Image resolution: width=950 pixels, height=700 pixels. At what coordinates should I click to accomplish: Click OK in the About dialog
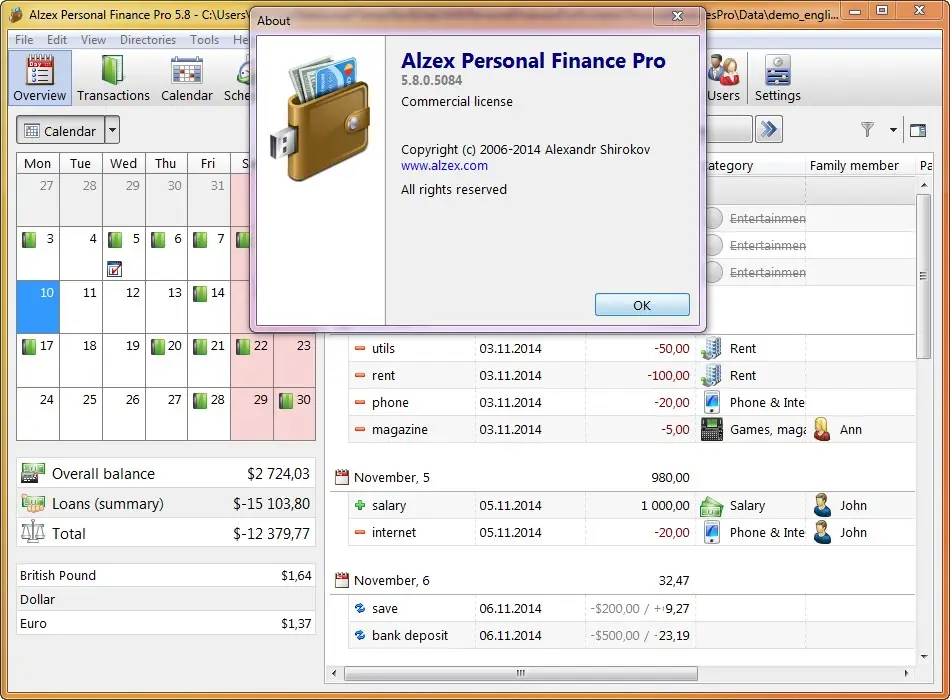pos(642,305)
